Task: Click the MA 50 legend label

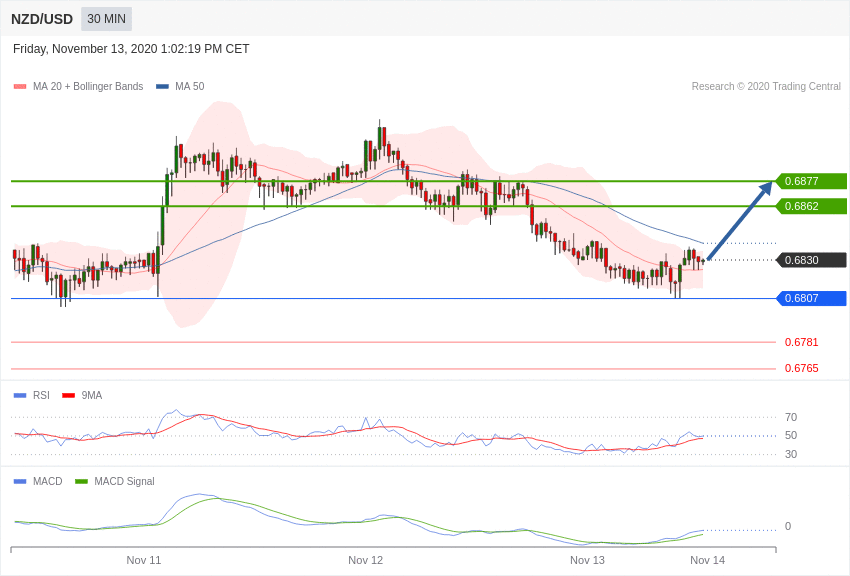Action: tap(190, 86)
